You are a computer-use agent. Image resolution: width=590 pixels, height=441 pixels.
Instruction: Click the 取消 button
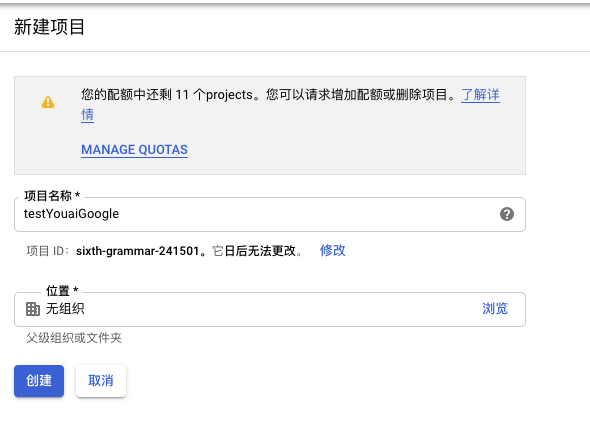[x=100, y=381]
